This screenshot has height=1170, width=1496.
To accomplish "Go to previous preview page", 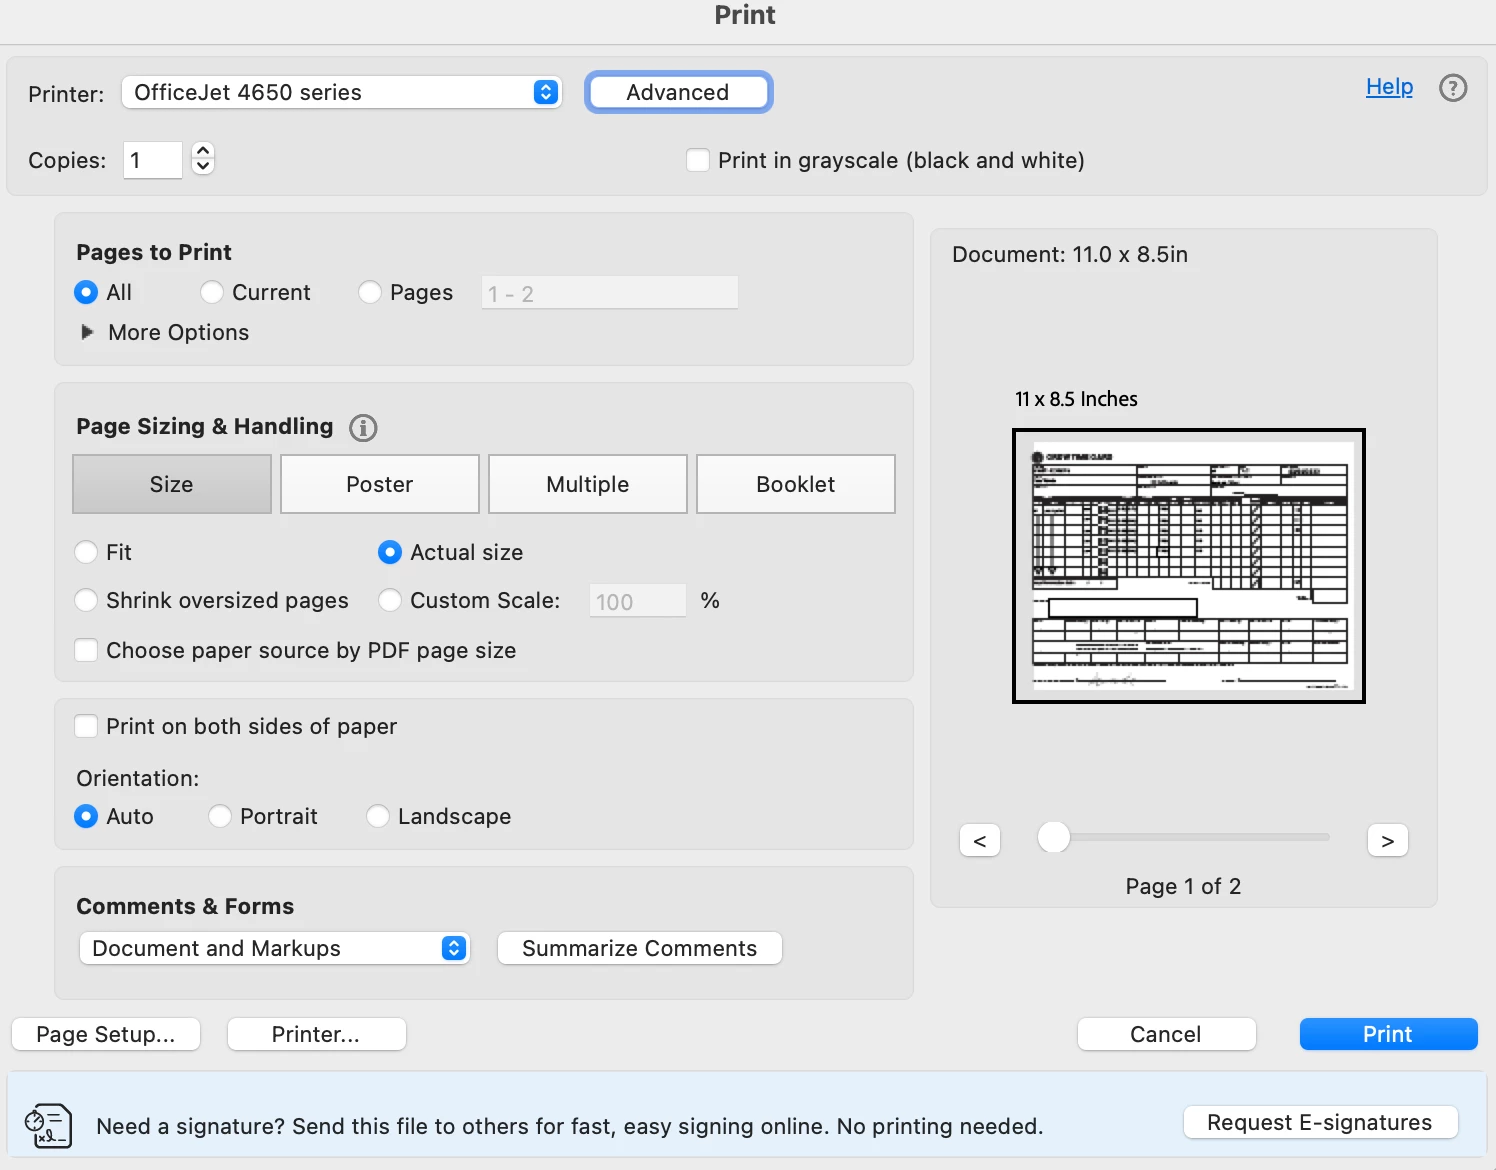I will tap(980, 840).
